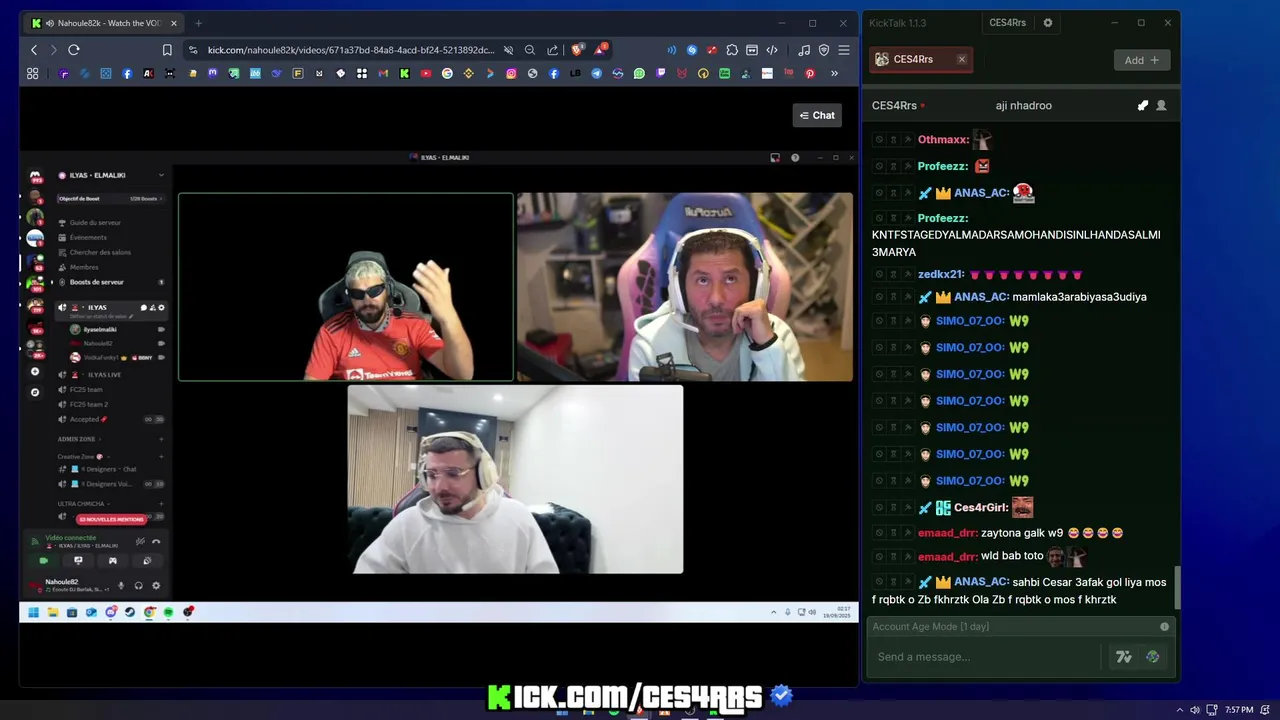This screenshot has height=720, width=1280.
Task: Open the Ces4rGirl username in chat
Action: (981, 508)
